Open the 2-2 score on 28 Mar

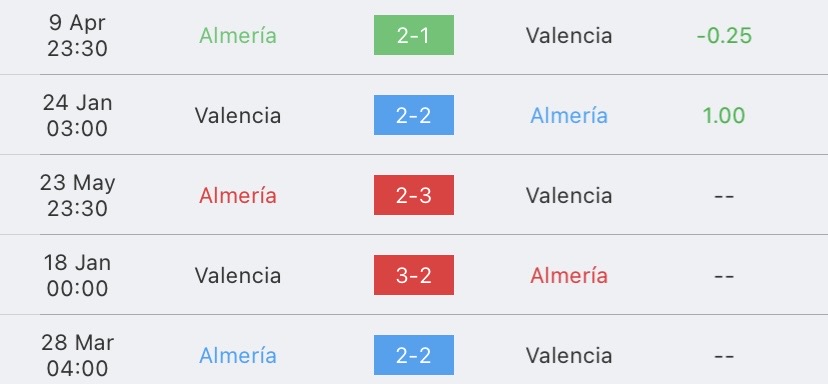[413, 355]
